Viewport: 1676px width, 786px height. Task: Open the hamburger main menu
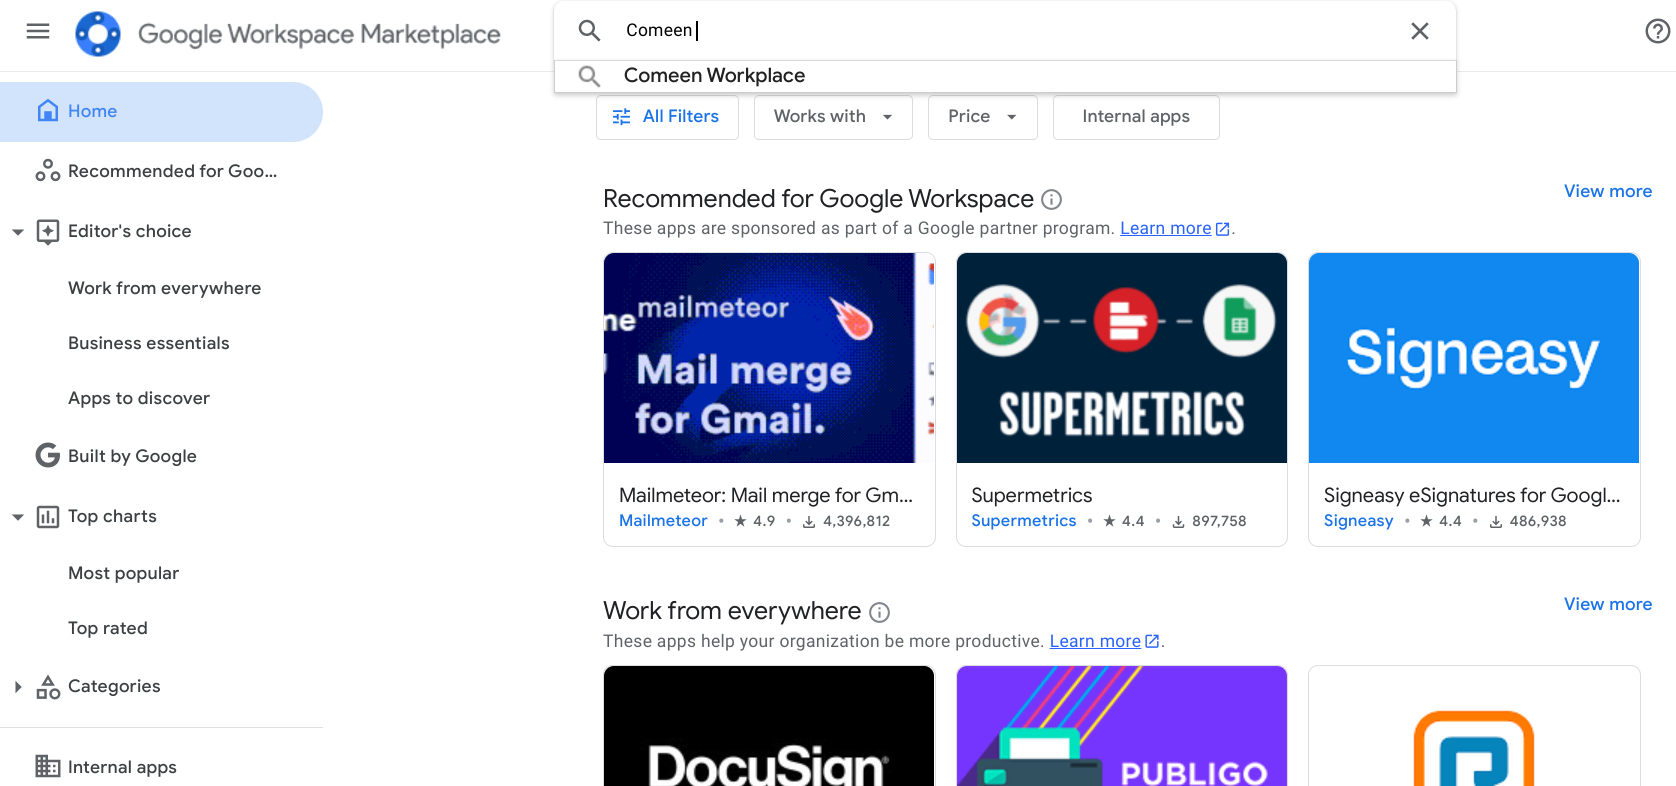point(38,31)
